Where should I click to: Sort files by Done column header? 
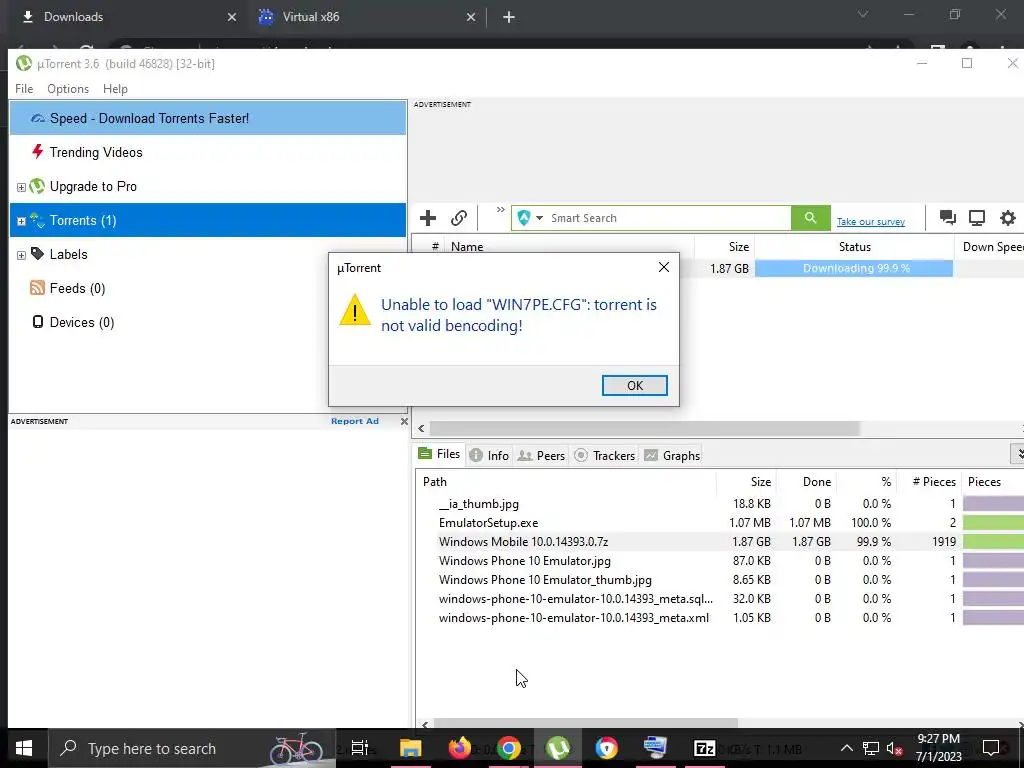(x=807, y=482)
